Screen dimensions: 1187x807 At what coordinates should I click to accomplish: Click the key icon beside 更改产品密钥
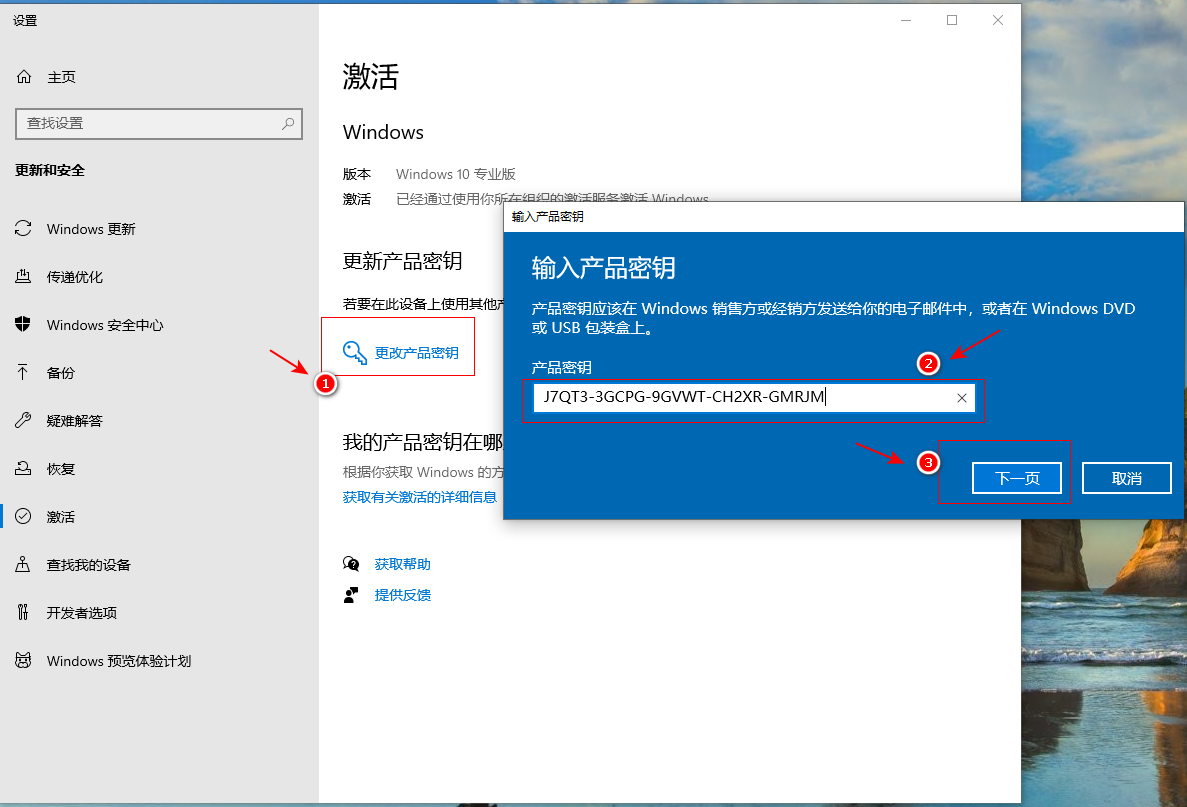pos(355,352)
